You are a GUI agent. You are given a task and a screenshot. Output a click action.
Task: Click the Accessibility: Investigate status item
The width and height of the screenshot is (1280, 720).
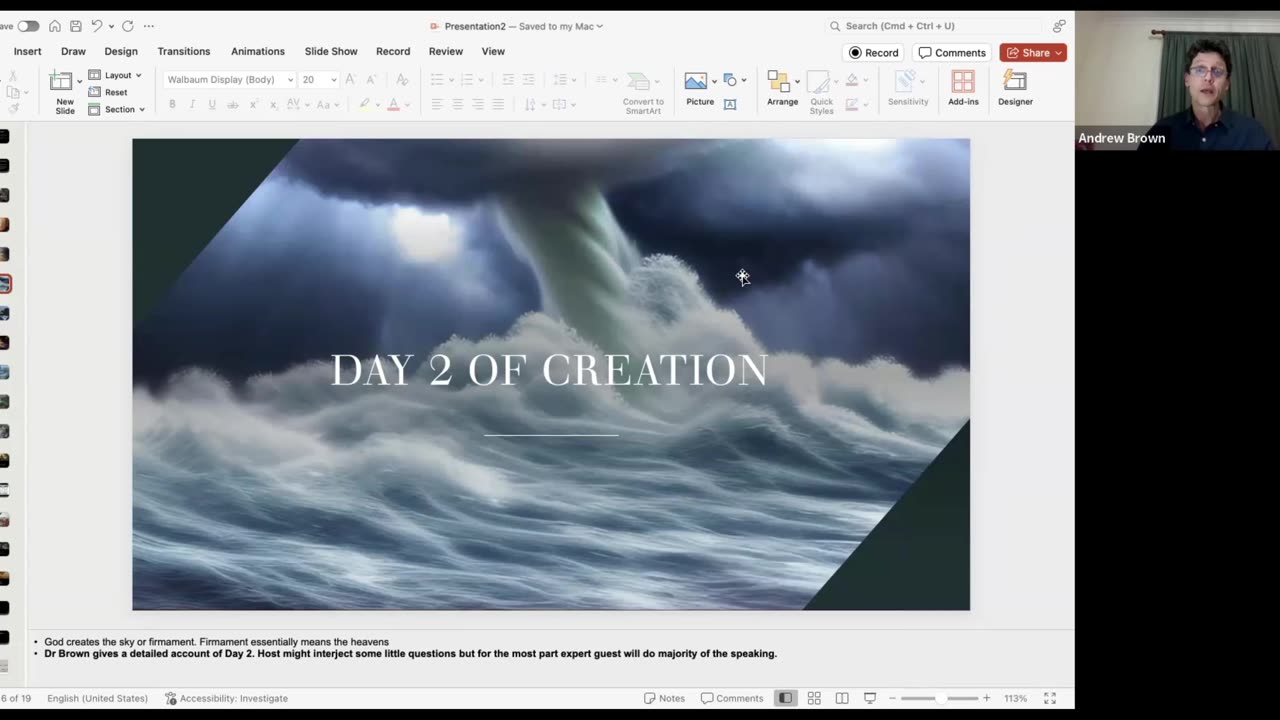[x=226, y=698]
